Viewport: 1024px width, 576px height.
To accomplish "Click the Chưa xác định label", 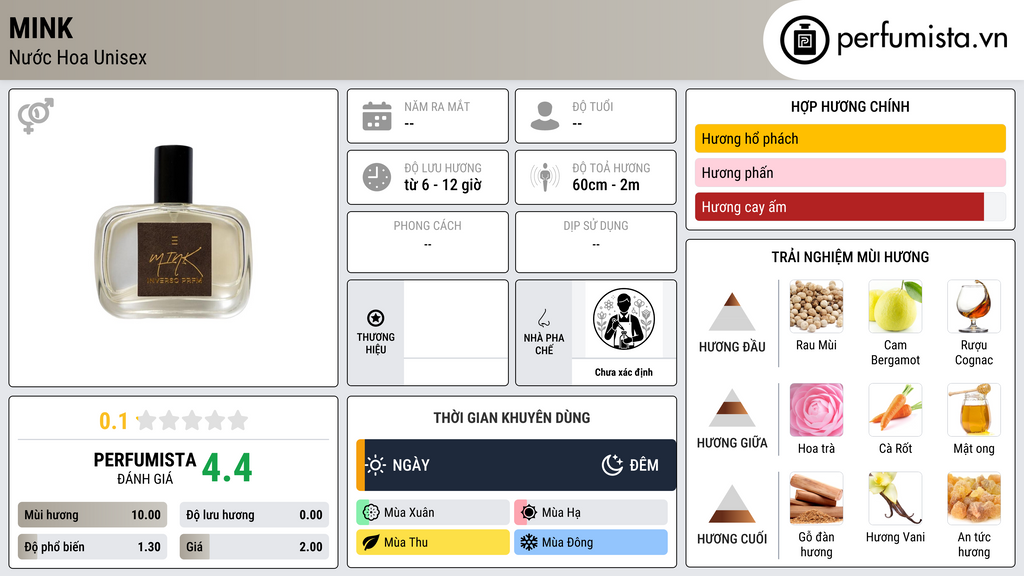I will pyautogui.click(x=624, y=372).
